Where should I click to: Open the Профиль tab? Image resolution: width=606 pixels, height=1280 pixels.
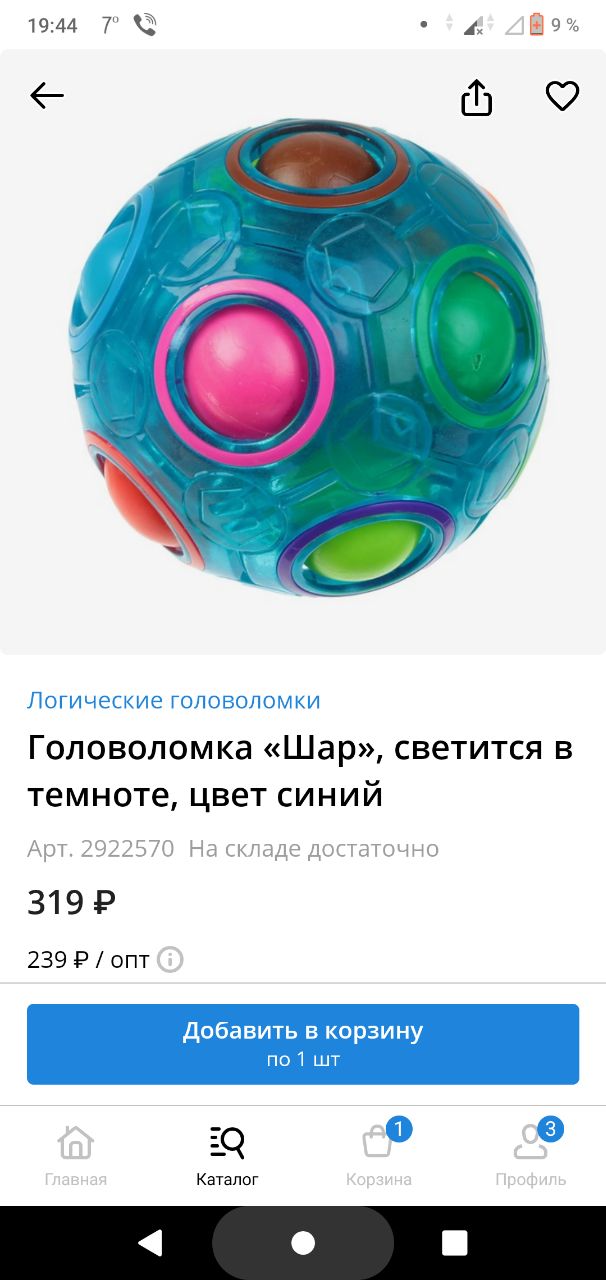(x=531, y=1157)
